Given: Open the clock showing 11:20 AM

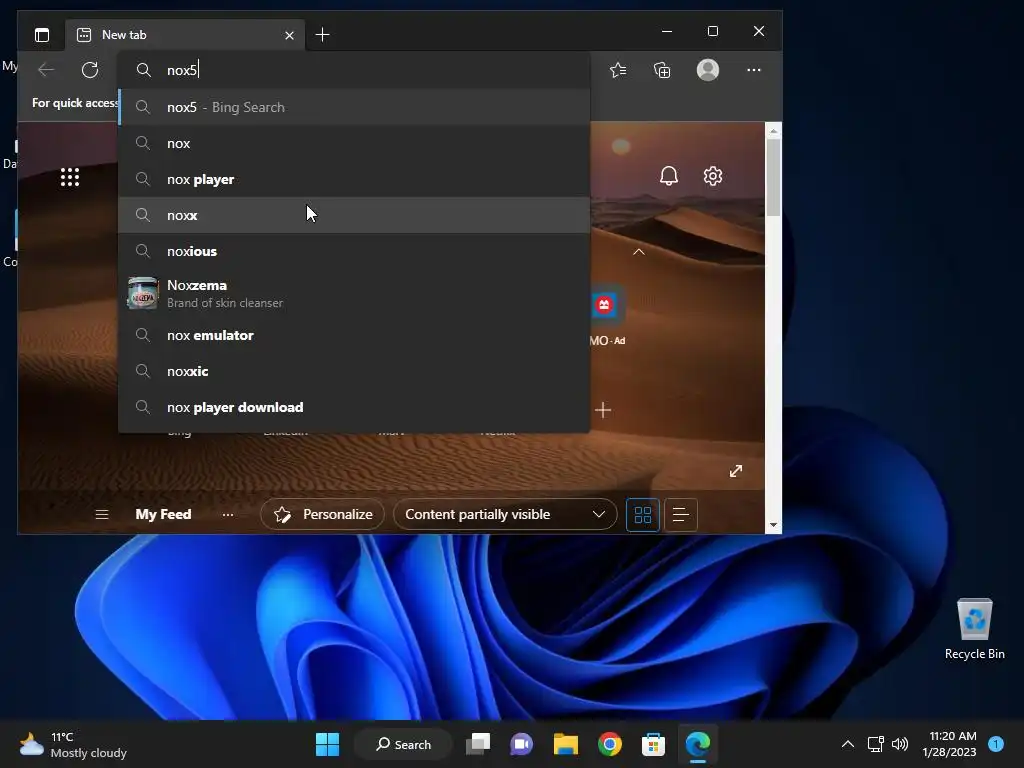Looking at the screenshot, I should [x=950, y=744].
